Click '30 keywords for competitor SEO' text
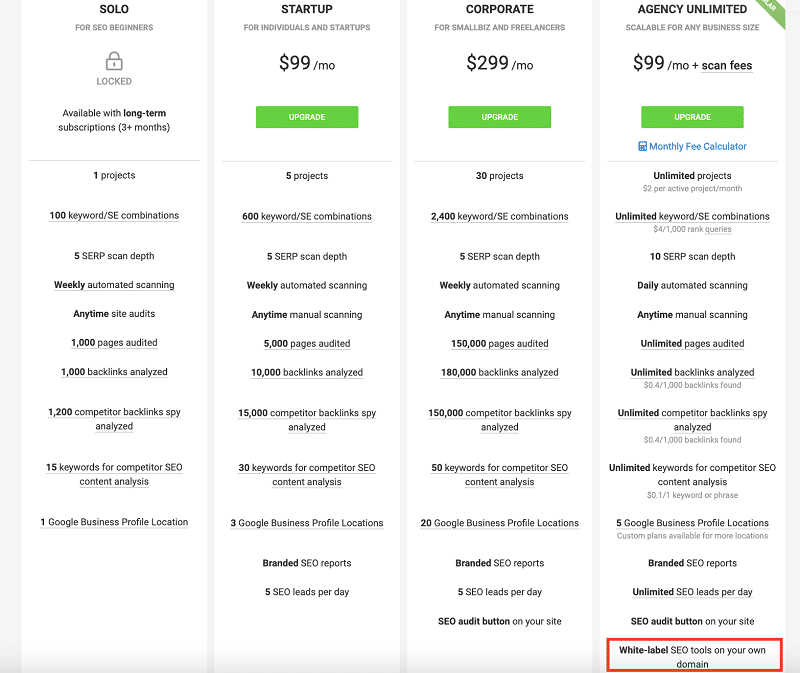 pos(307,467)
